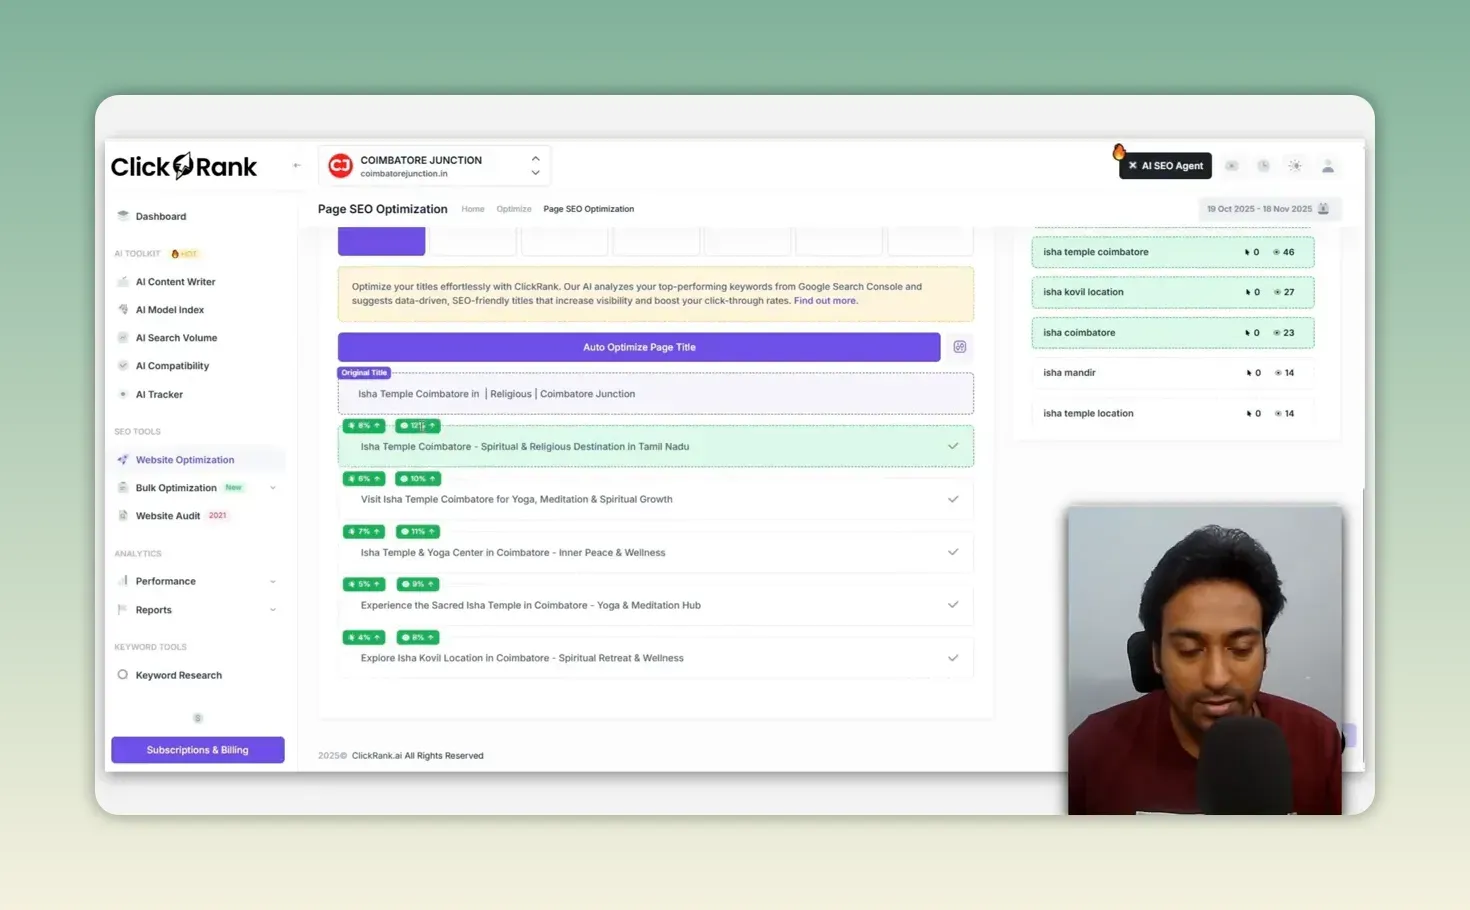Navigate to AI Search Volume
The height and width of the screenshot is (910, 1470).
click(176, 338)
